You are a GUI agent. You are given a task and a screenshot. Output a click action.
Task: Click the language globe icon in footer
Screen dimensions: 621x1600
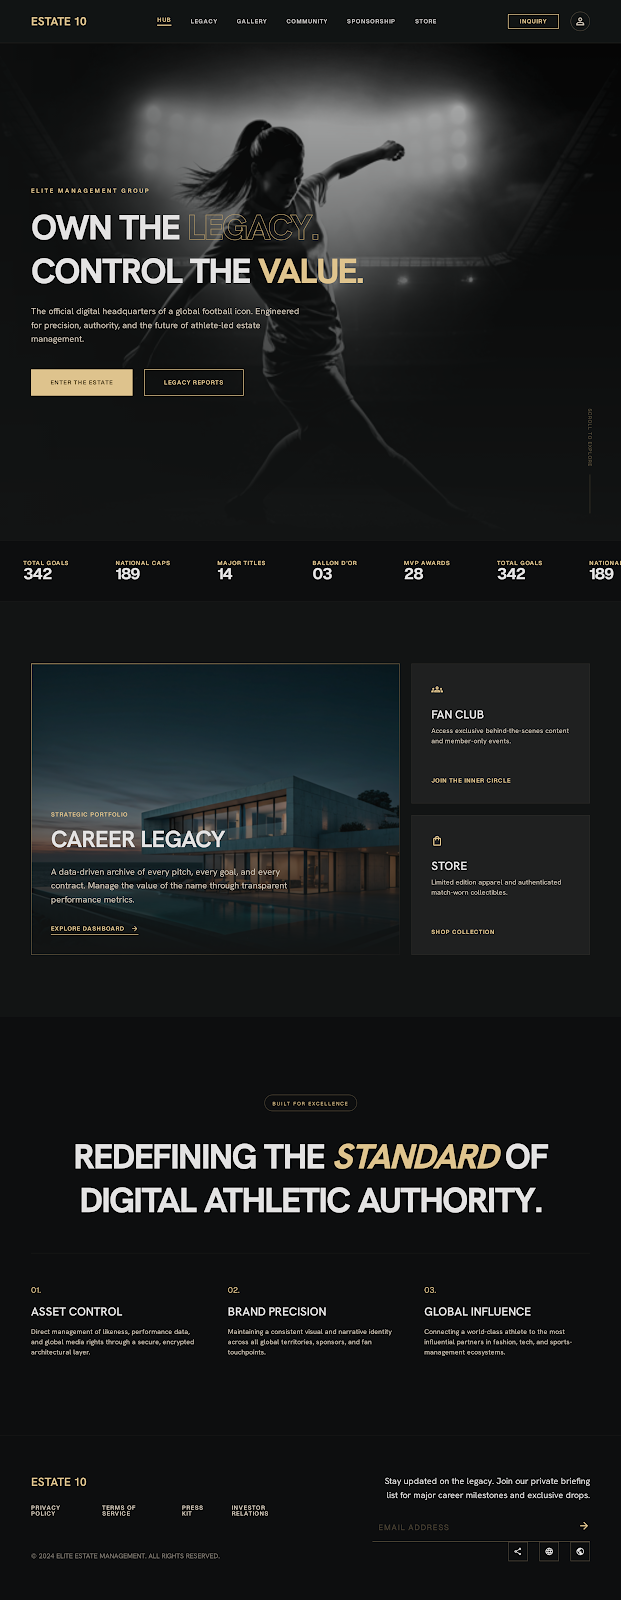[549, 1551]
